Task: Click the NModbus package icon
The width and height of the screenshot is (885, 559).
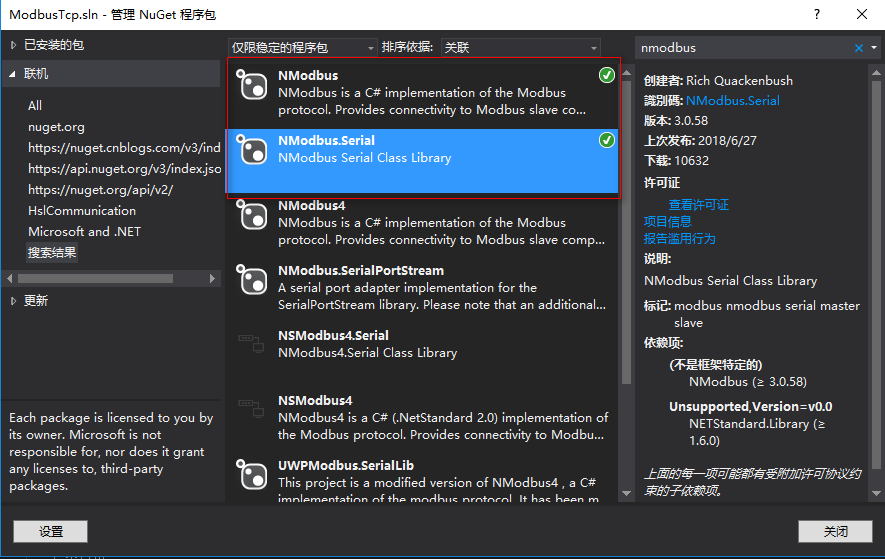Action: point(252,85)
